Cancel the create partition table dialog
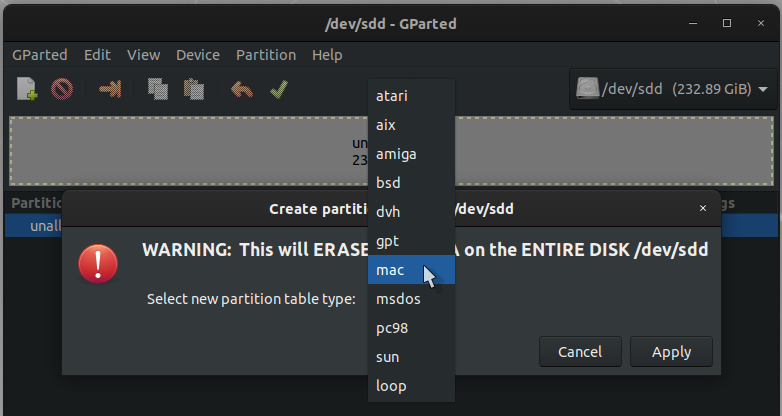 [x=580, y=352]
